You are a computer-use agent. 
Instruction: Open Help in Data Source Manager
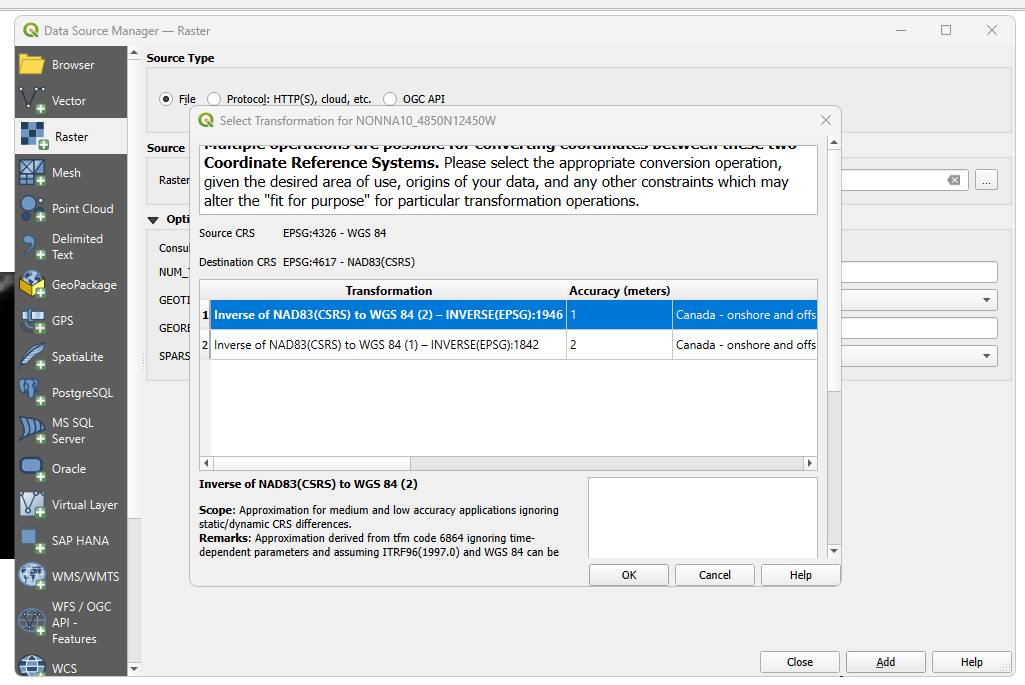coord(971,662)
